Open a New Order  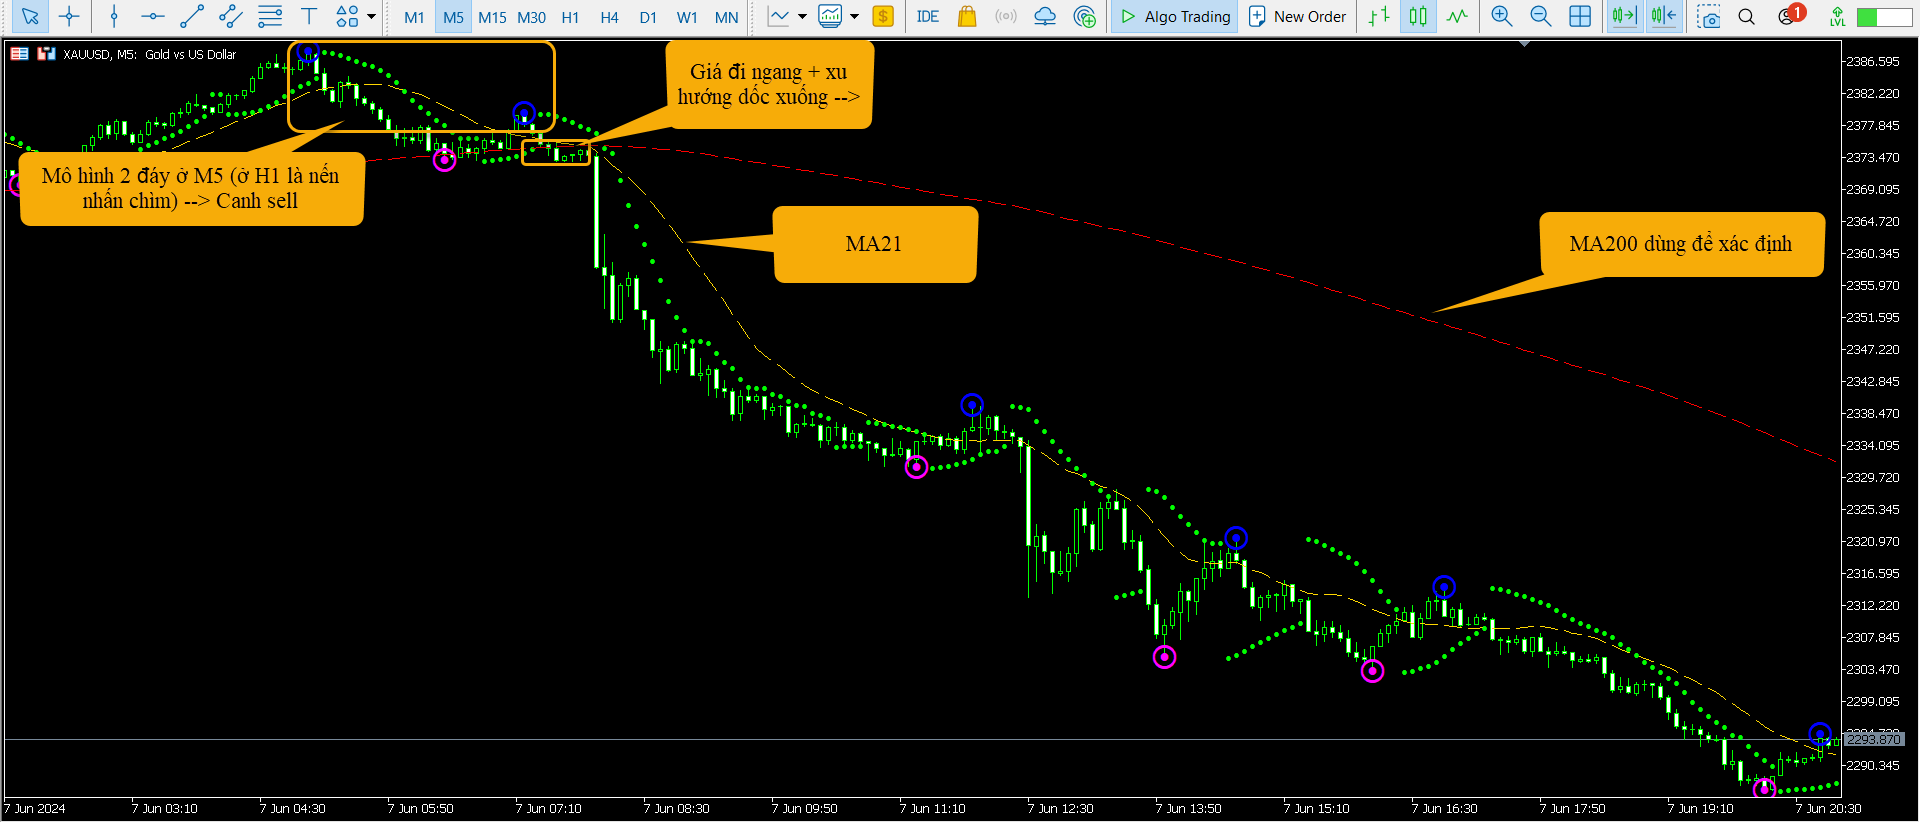point(1298,17)
